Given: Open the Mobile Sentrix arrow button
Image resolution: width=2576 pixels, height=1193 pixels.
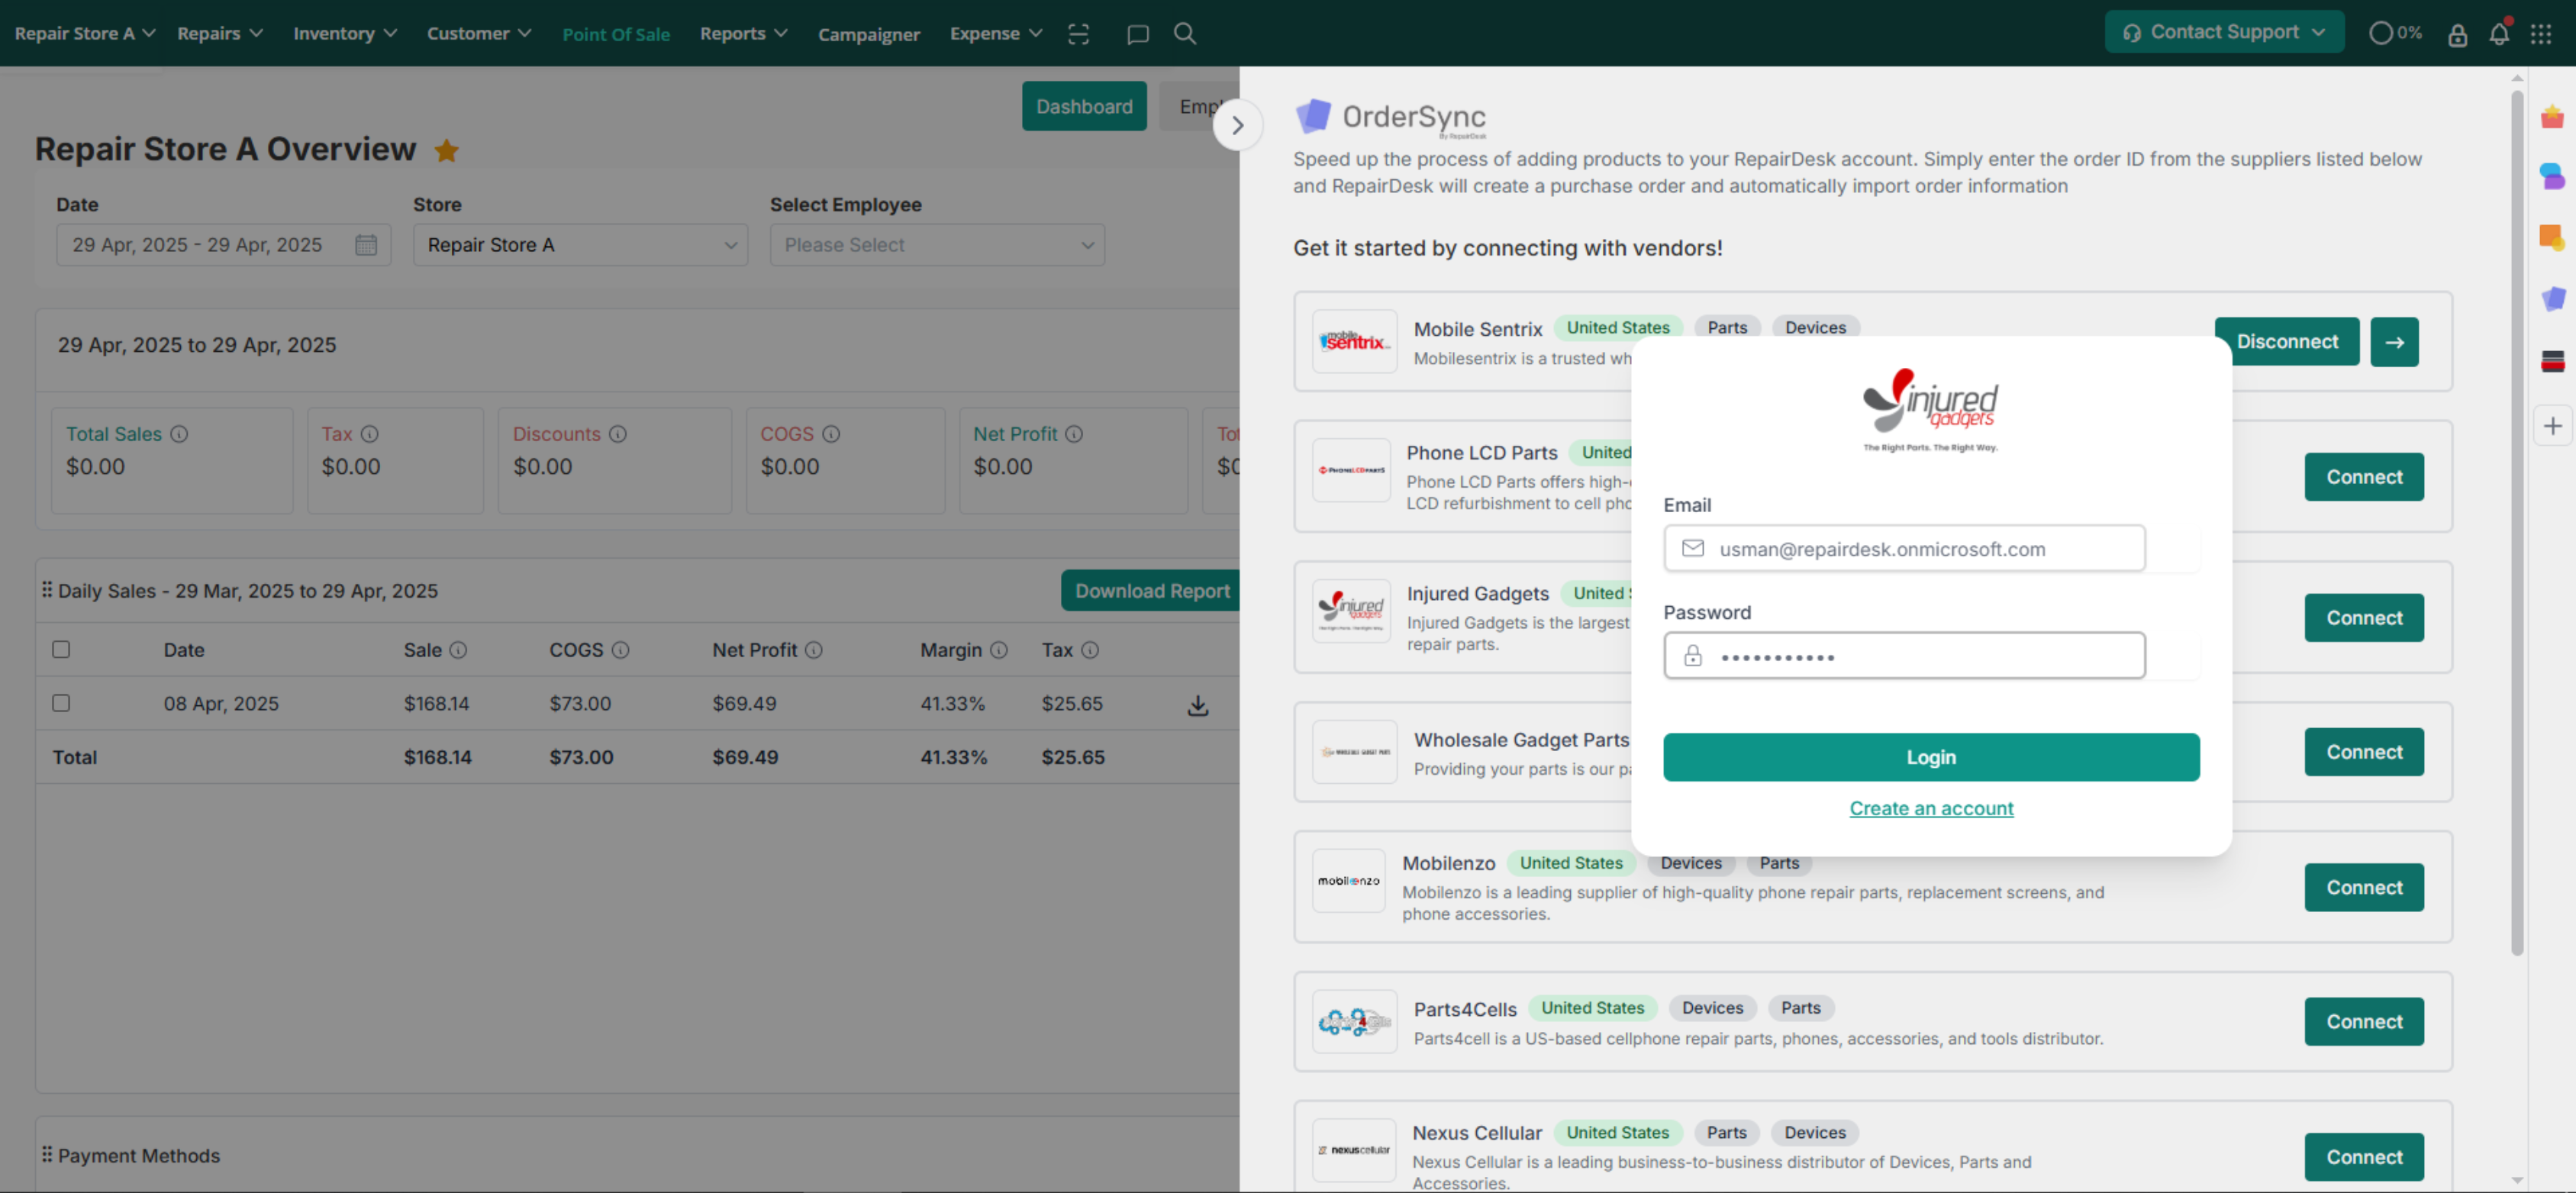Looking at the screenshot, I should (2394, 342).
